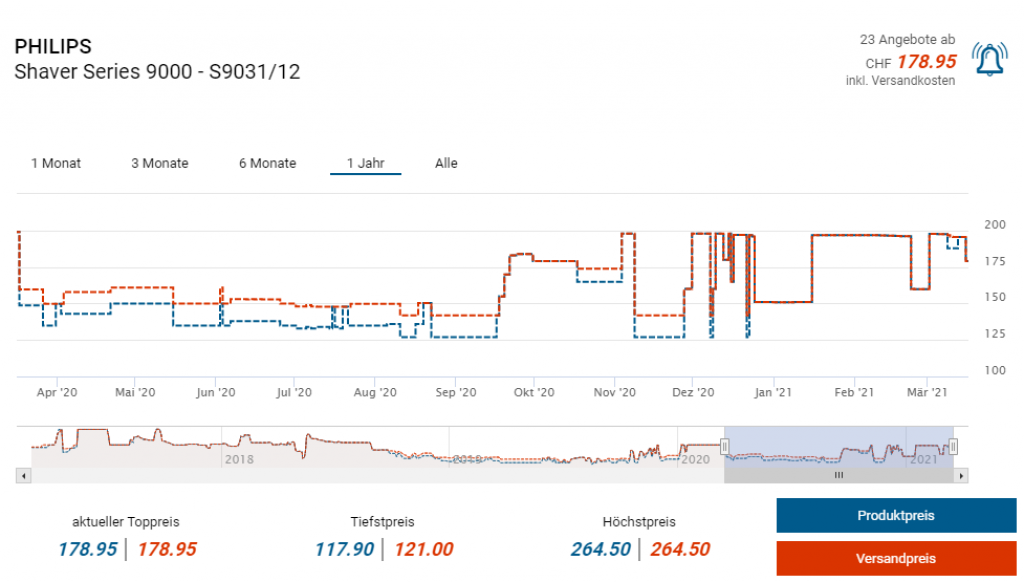The image size is (1024, 582).
Task: Click the navigator scrollbar thumb
Action: point(839,476)
